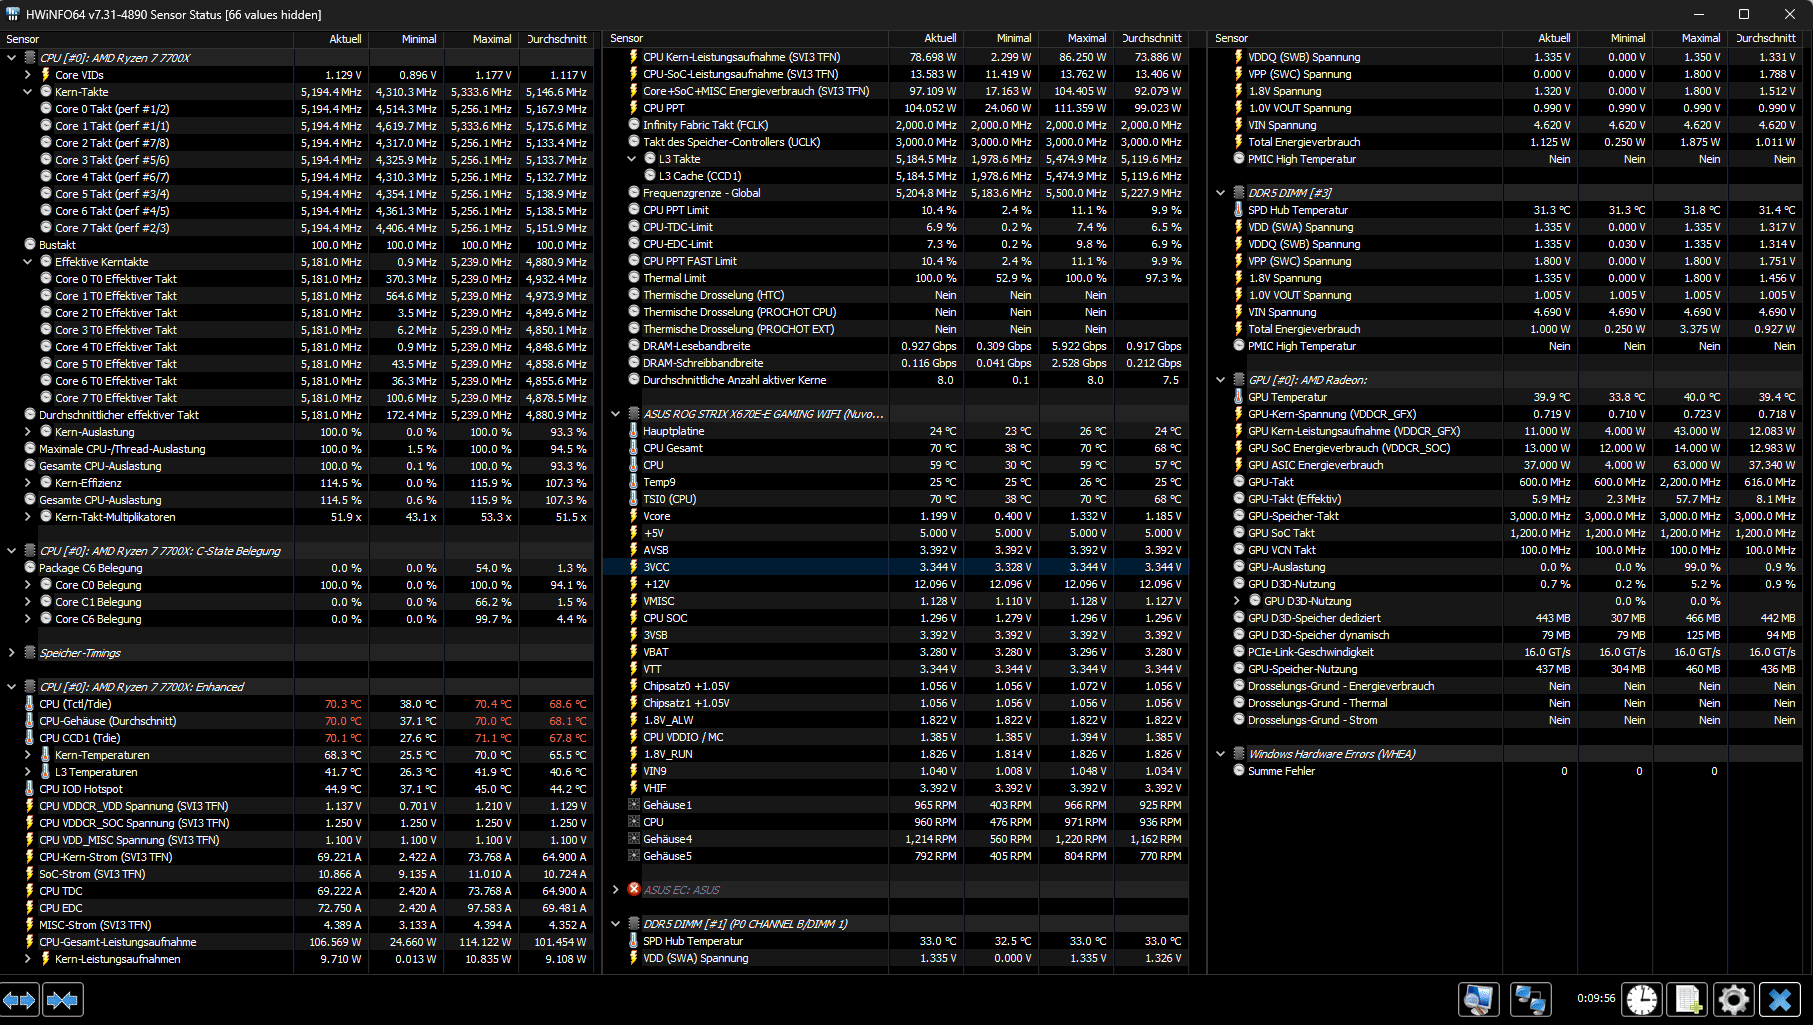
Task: Collapse the Effektive Kerntakte subtree
Action: (28, 262)
